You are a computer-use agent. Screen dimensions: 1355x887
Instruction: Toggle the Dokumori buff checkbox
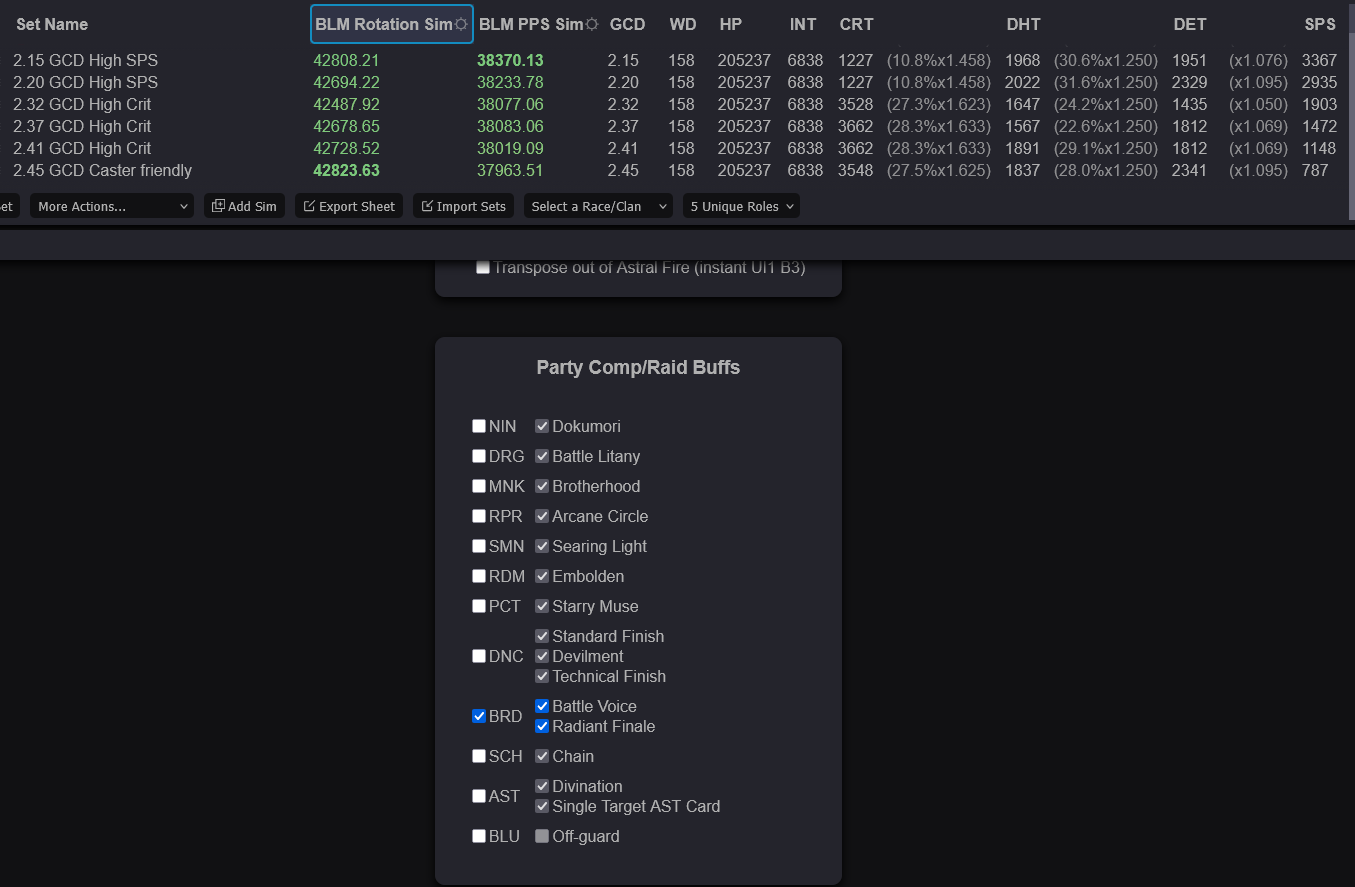[x=542, y=426]
